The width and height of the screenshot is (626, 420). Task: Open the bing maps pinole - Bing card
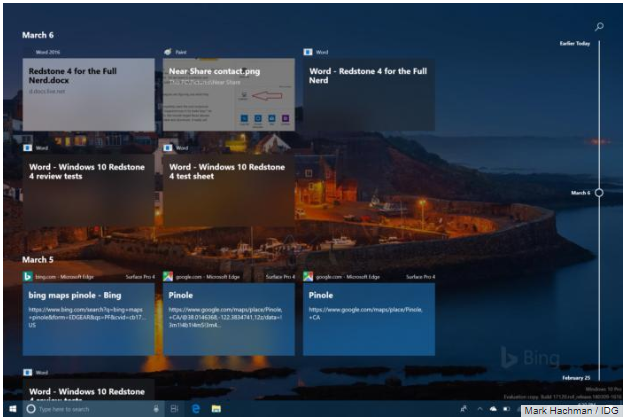(89, 319)
